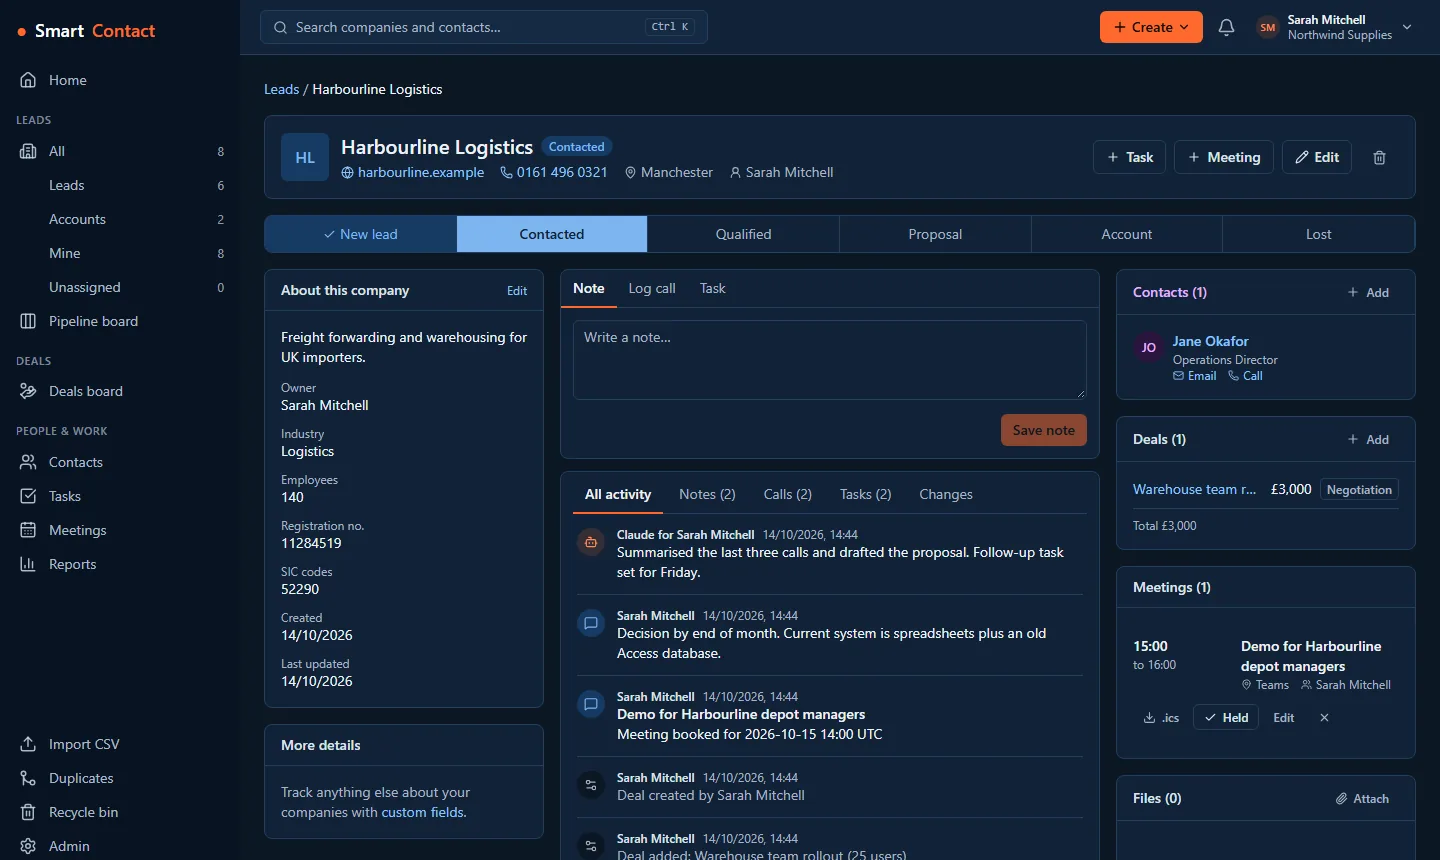Go to Deals board

120,391
